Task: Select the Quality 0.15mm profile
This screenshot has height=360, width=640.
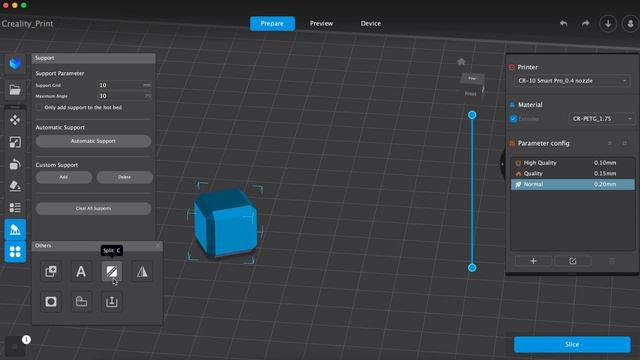Action: pyautogui.click(x=573, y=173)
